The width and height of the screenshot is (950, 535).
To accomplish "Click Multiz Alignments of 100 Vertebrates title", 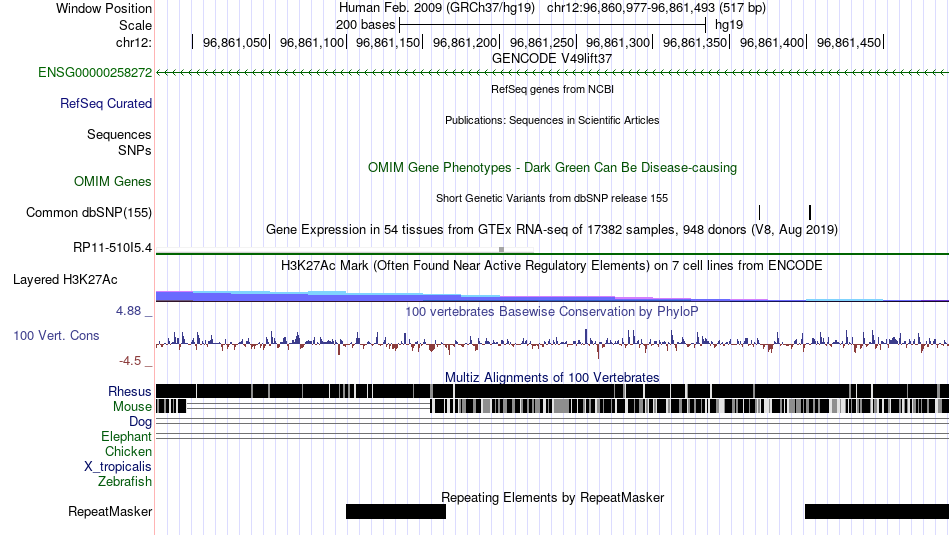I will click(x=552, y=377).
